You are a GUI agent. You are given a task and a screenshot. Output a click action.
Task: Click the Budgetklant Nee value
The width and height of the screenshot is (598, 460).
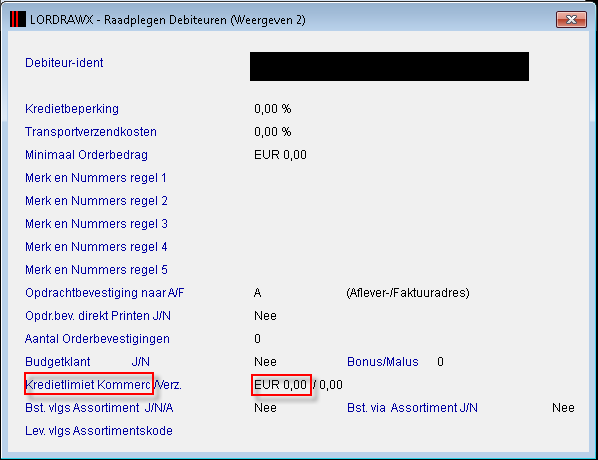click(265, 362)
